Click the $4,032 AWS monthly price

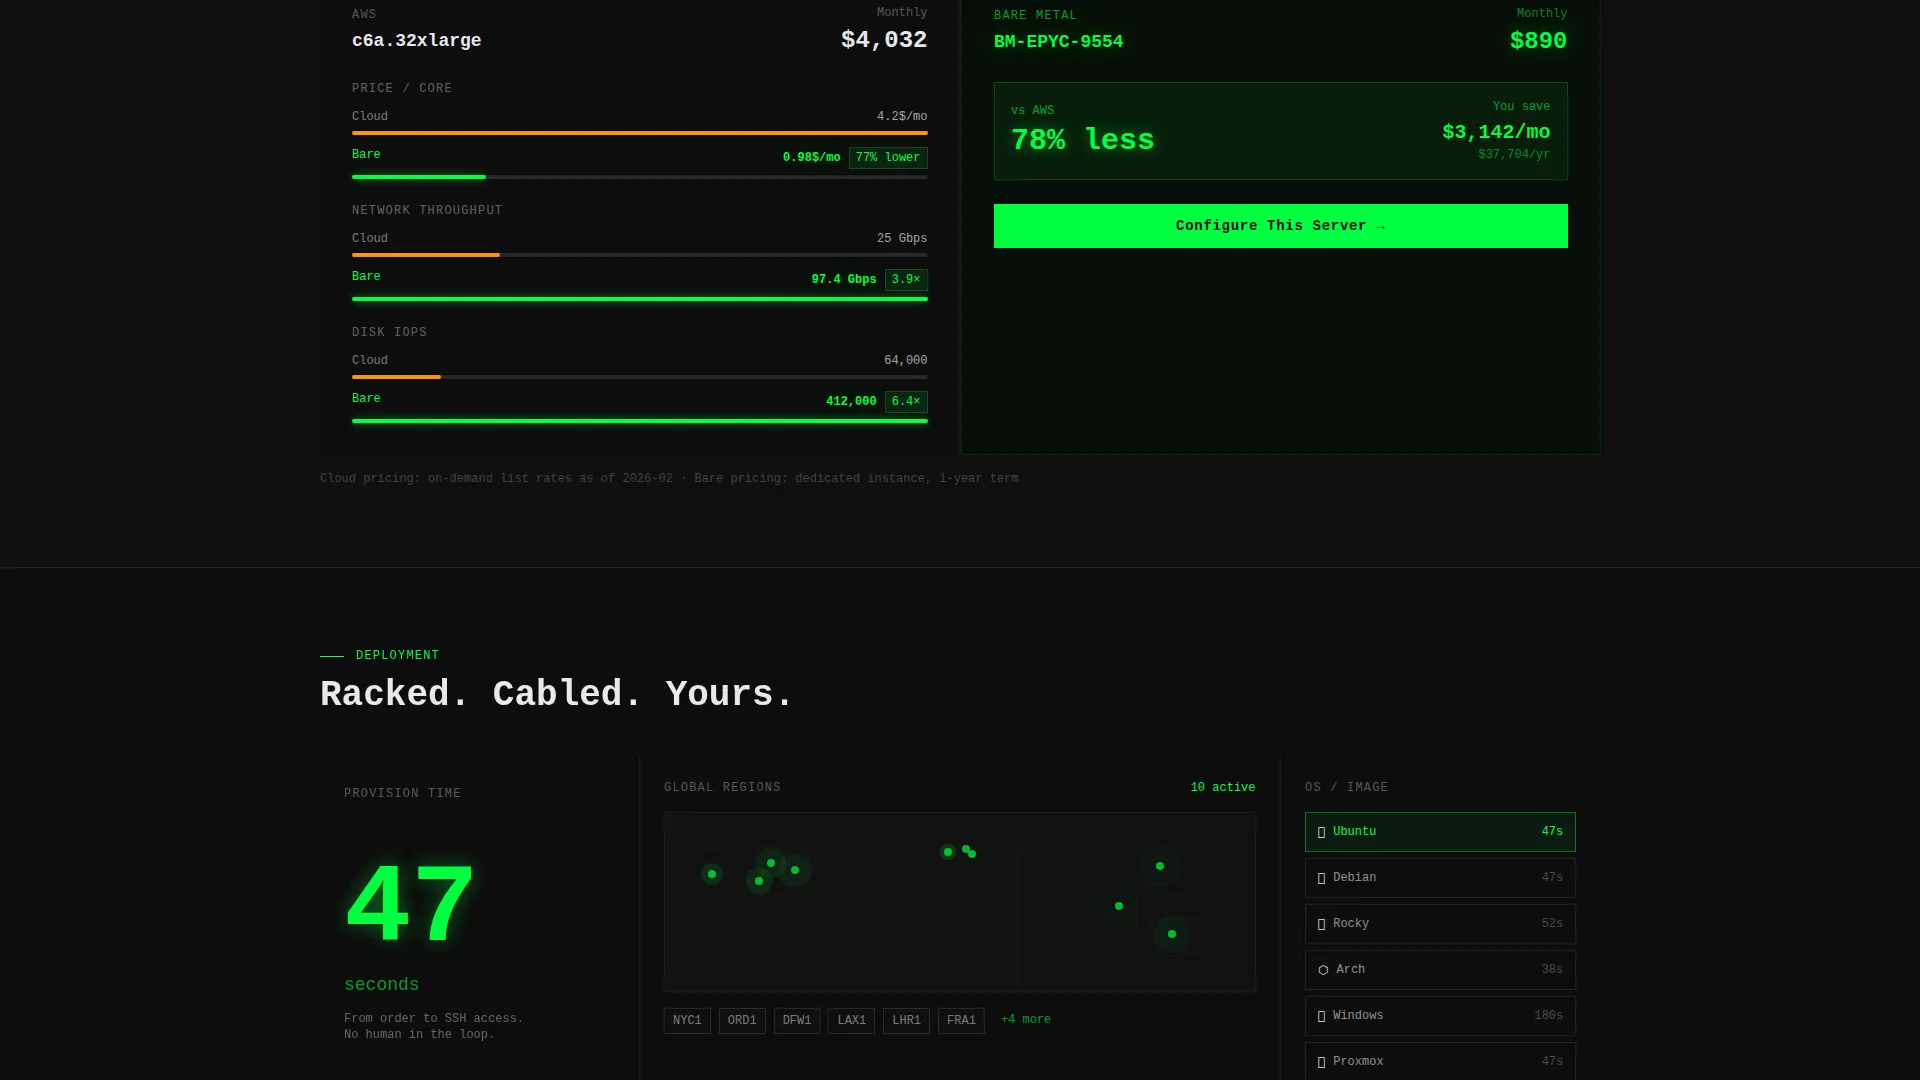point(884,40)
